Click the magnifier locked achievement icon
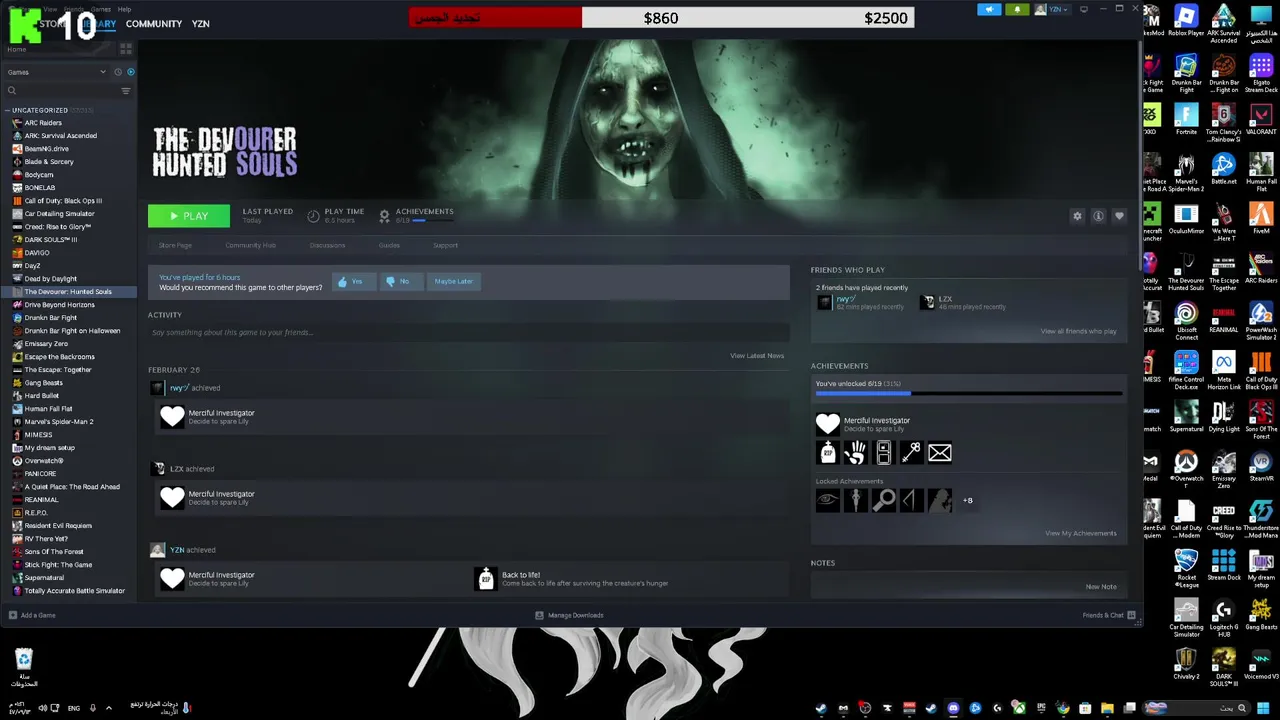The width and height of the screenshot is (1280, 720). (883, 500)
